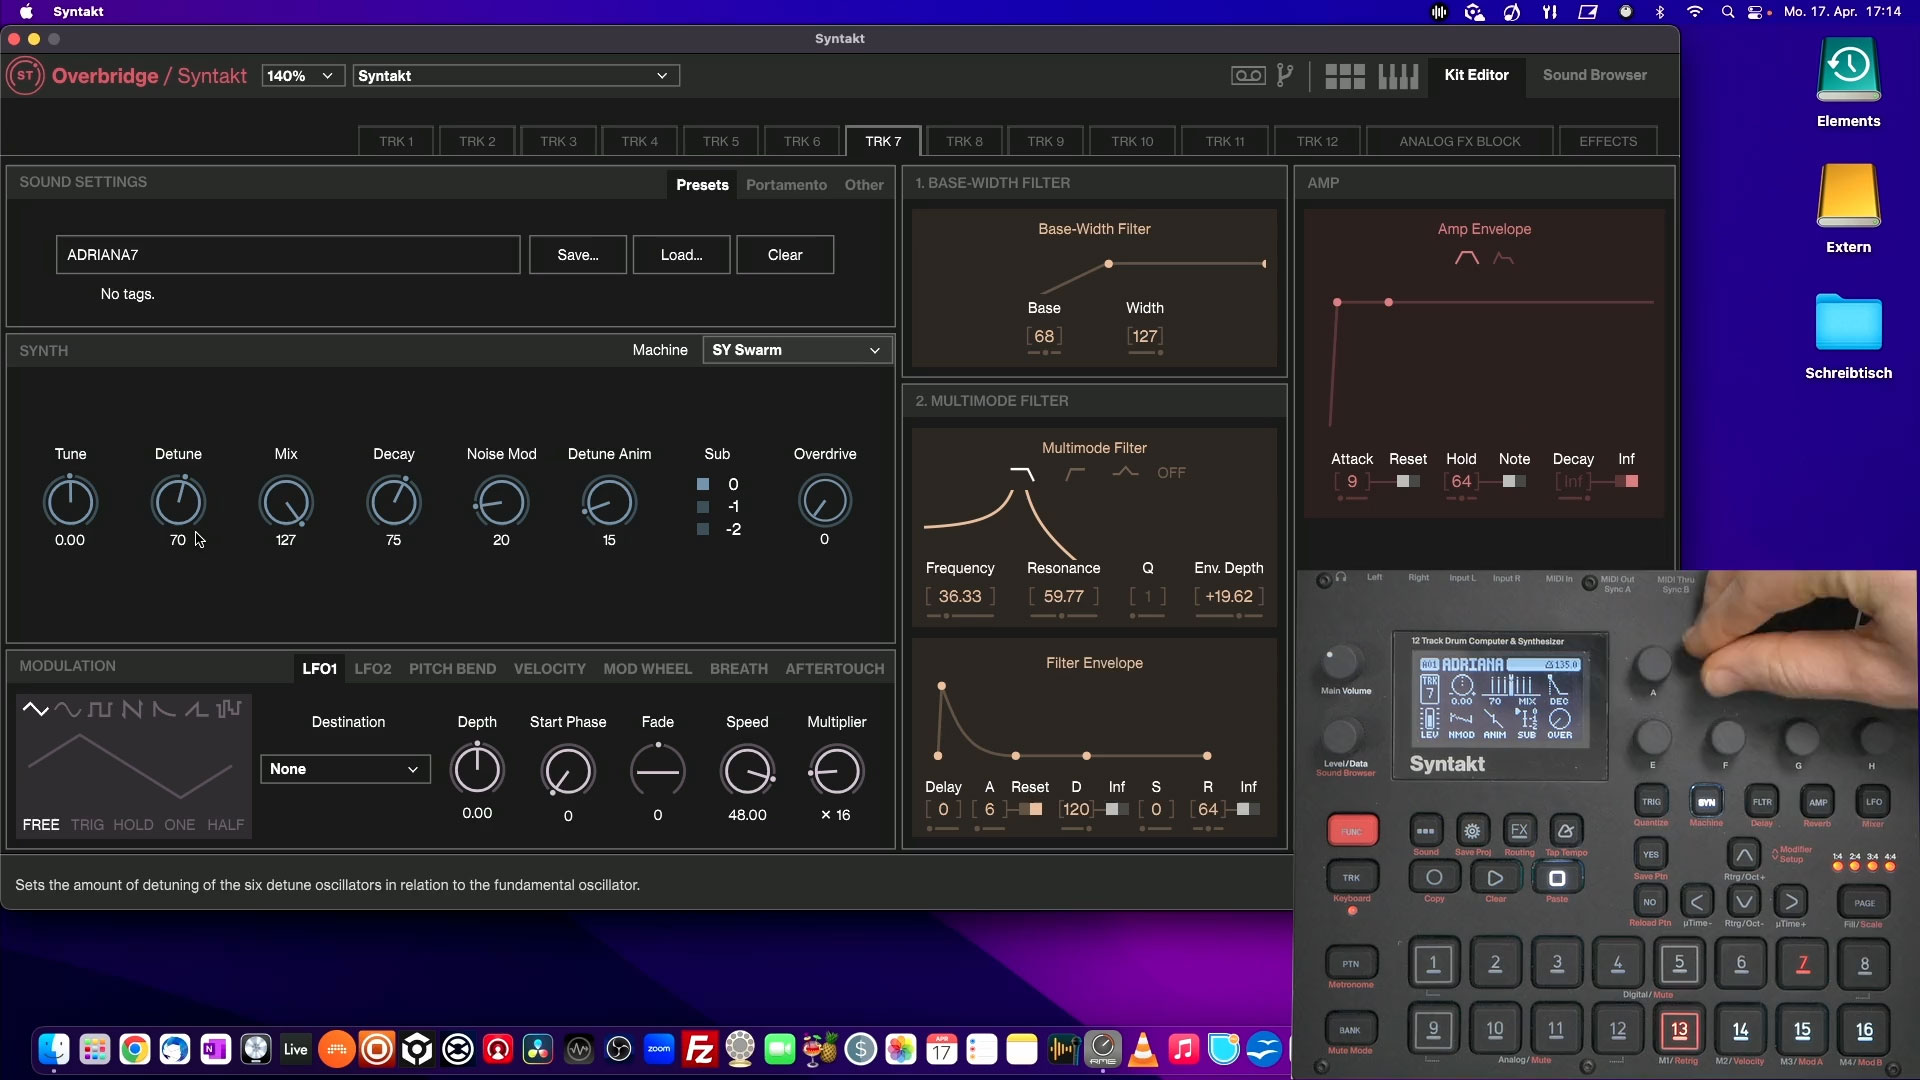Set LFO mode to HOLD
This screenshot has height=1080, width=1920.
pyautogui.click(x=133, y=825)
